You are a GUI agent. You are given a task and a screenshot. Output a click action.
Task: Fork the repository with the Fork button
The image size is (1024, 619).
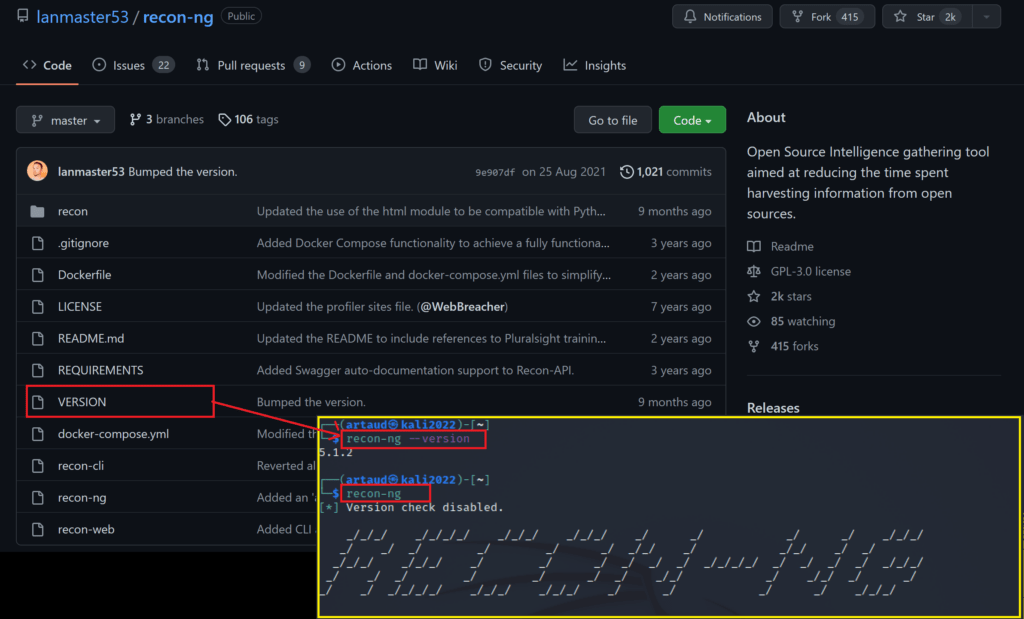pyautogui.click(x=827, y=17)
